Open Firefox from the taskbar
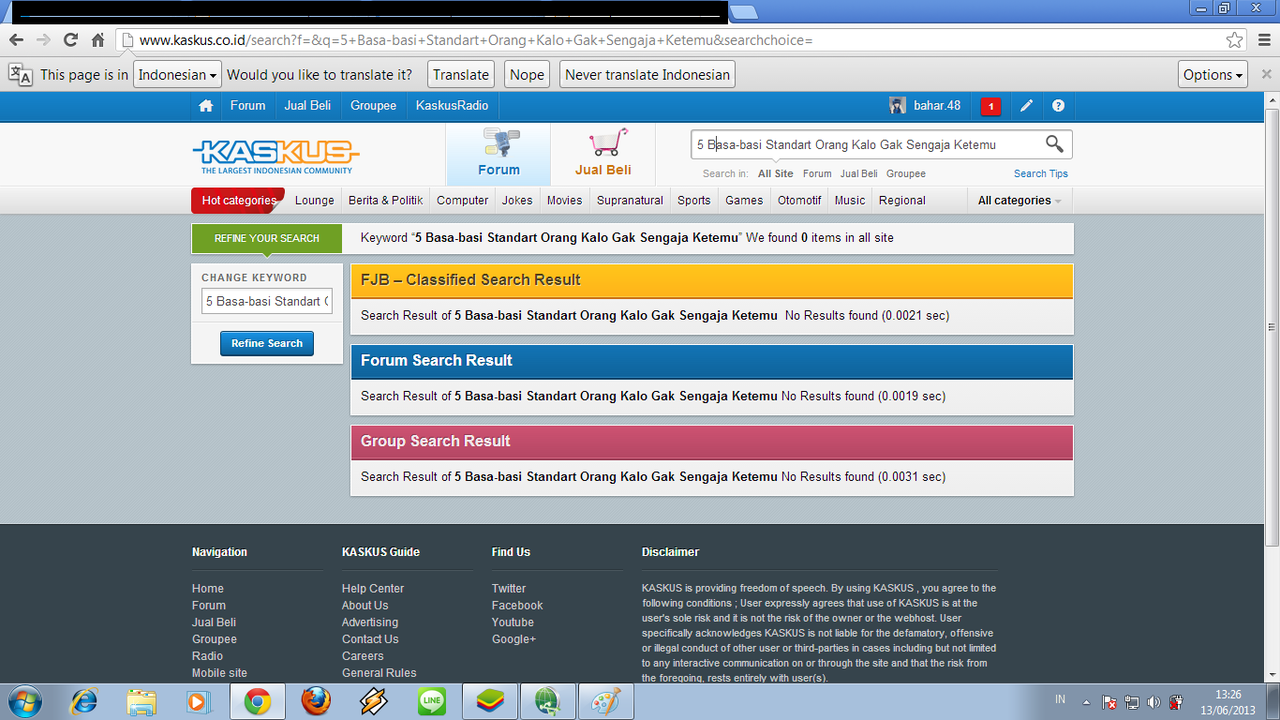The image size is (1280, 720). [316, 702]
